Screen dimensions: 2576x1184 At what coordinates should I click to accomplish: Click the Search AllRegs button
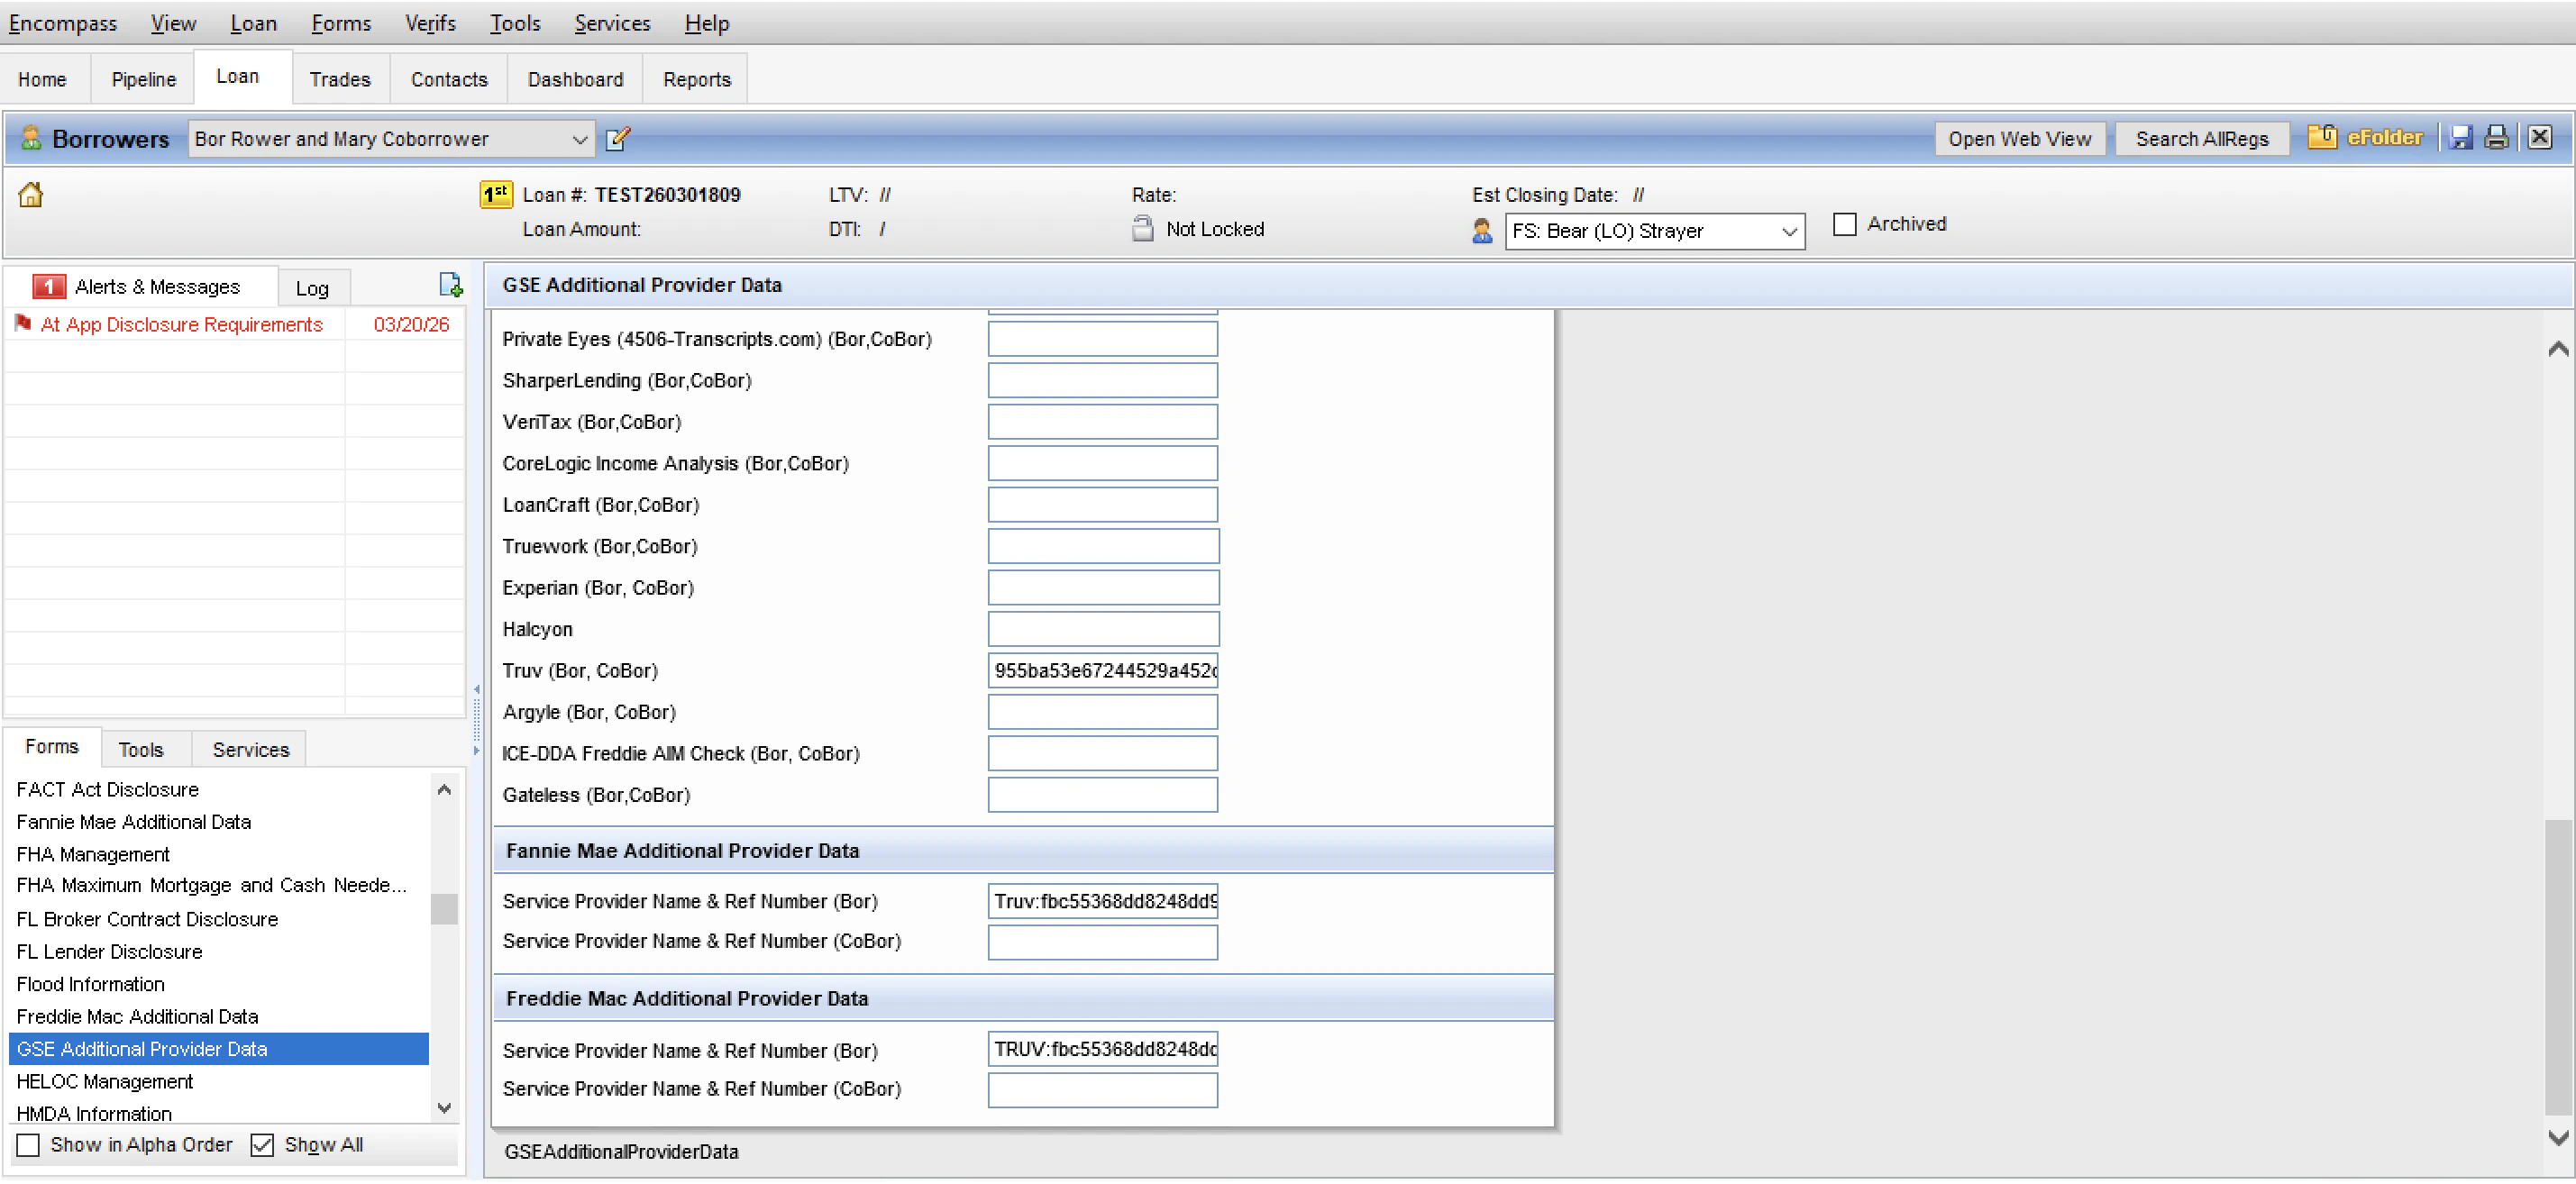click(2202, 138)
